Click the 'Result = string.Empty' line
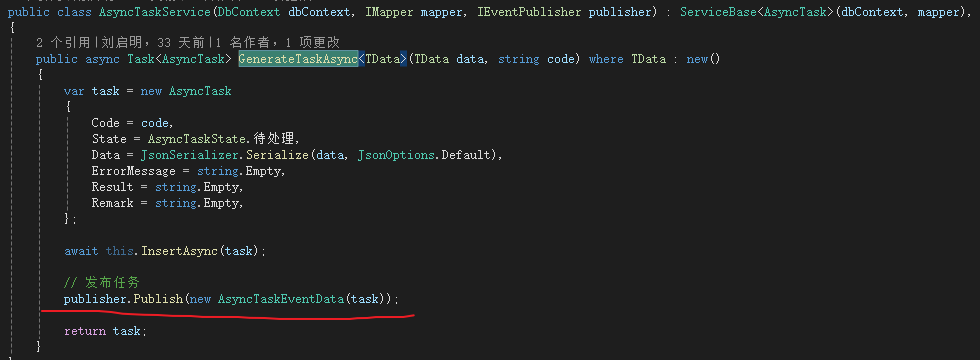Image resolution: width=980 pixels, height=360 pixels. (x=167, y=187)
